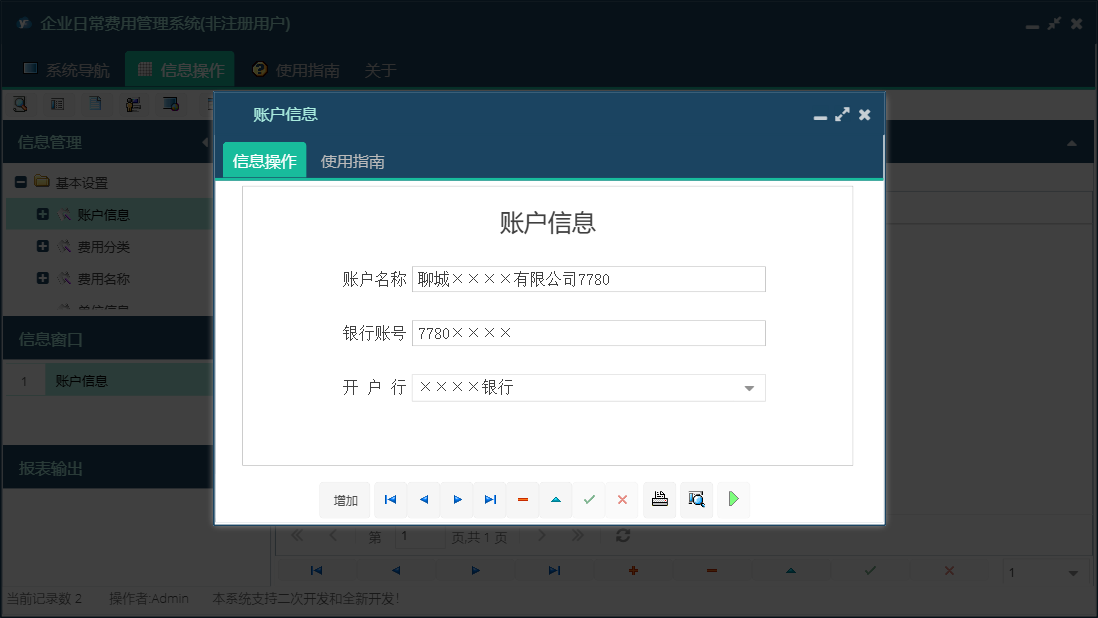
Task: Open print preview icon next to print
Action: (696, 499)
